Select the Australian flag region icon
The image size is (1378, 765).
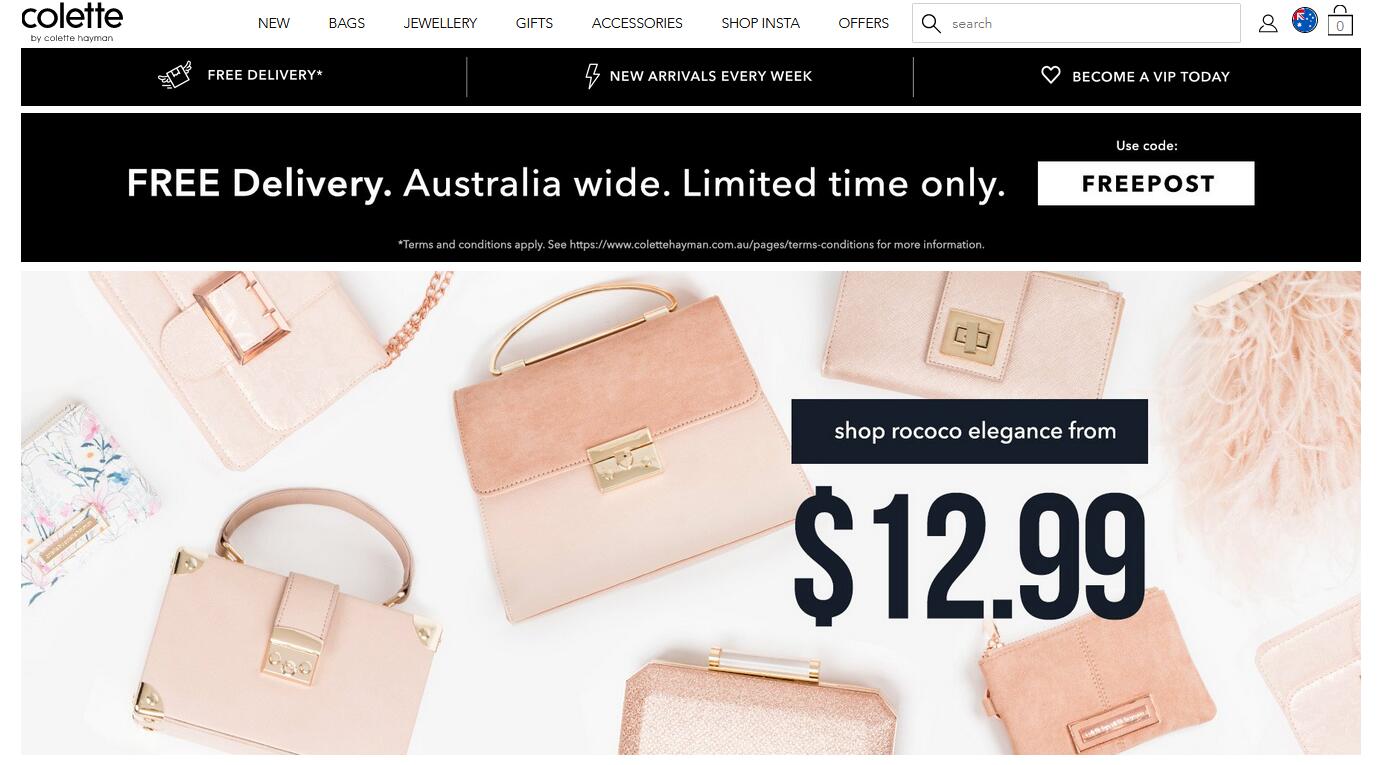[x=1305, y=20]
